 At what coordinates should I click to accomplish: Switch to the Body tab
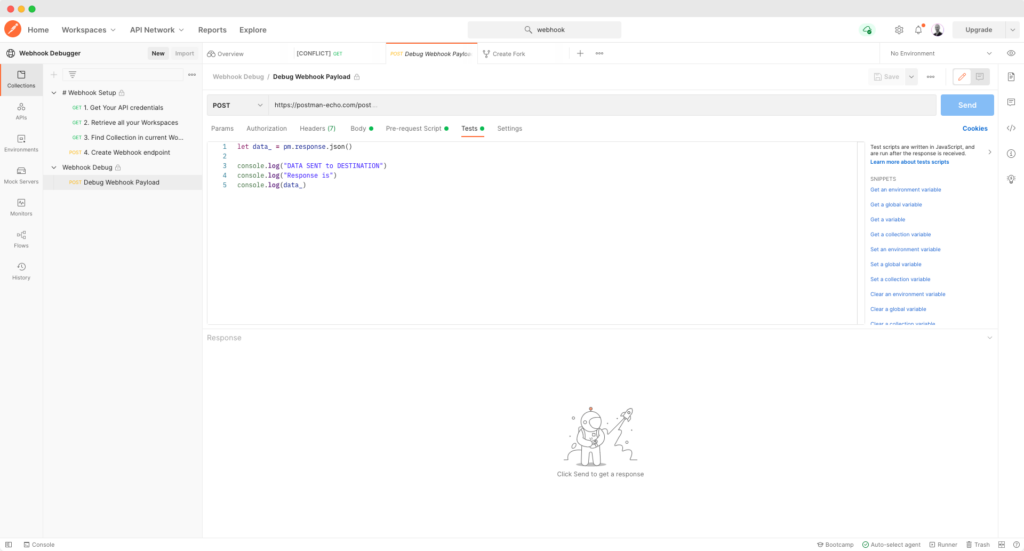pyautogui.click(x=361, y=129)
